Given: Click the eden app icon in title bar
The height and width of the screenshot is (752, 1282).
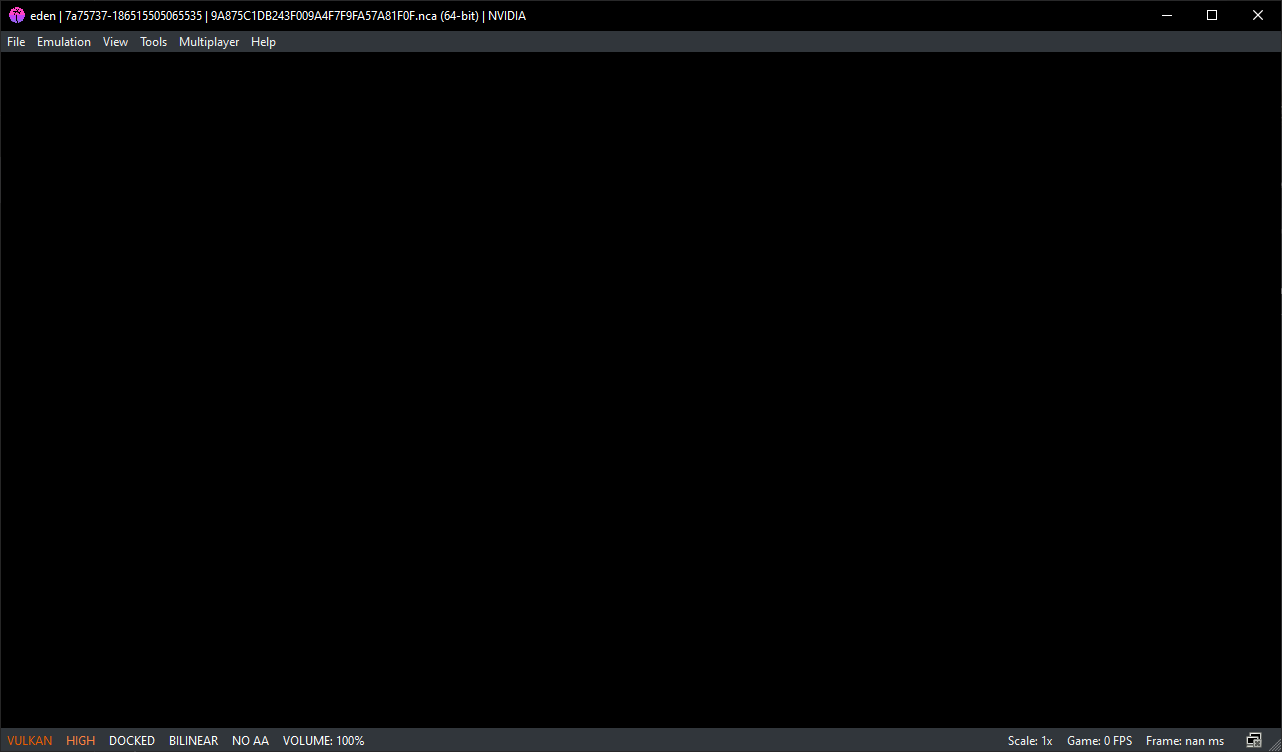Looking at the screenshot, I should [x=16, y=16].
